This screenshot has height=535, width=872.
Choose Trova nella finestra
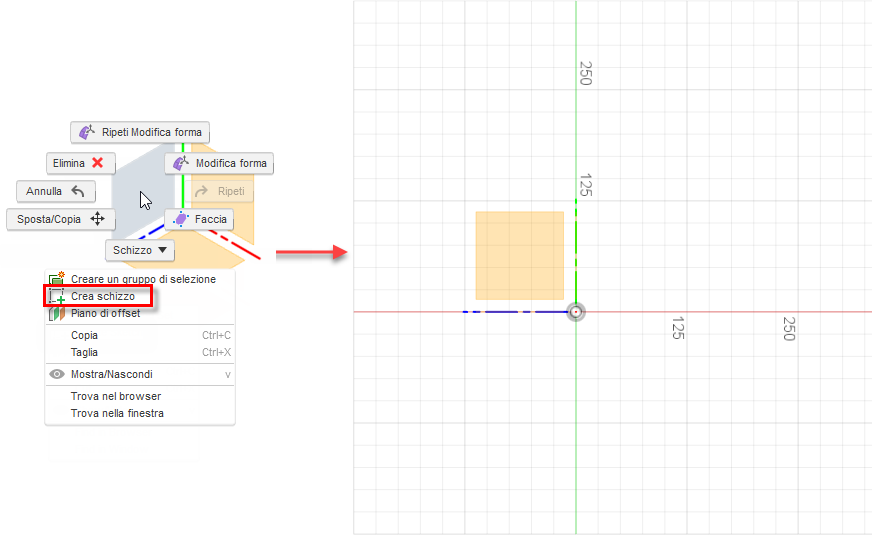click(140, 413)
